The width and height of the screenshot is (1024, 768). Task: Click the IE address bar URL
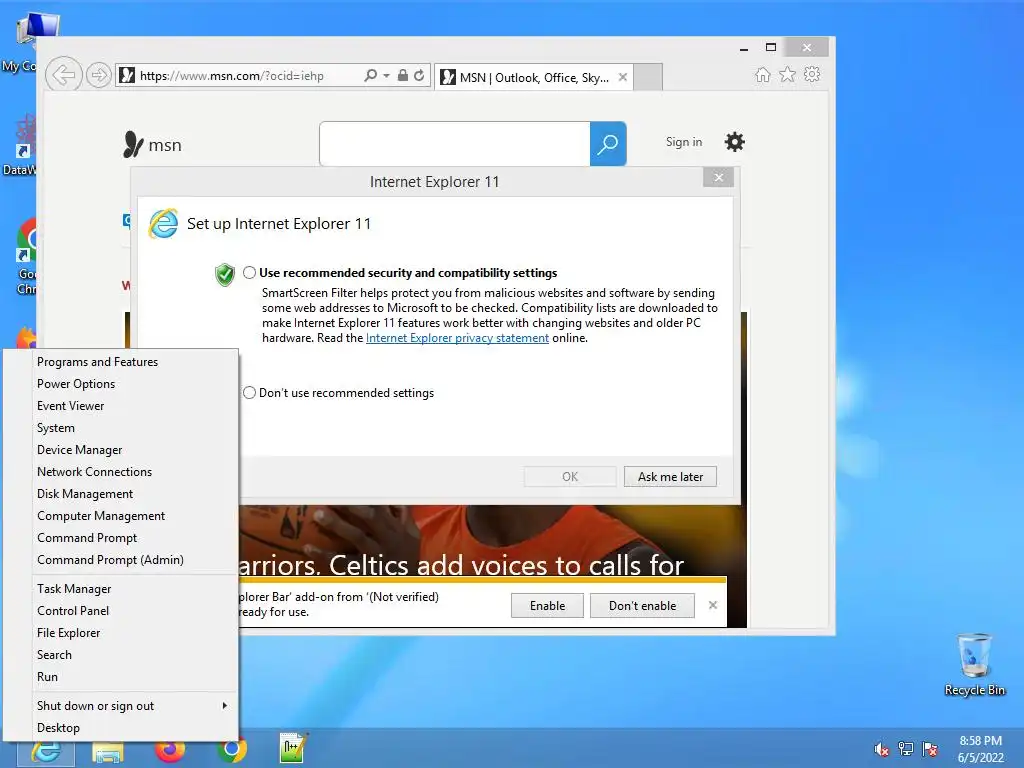(232, 76)
